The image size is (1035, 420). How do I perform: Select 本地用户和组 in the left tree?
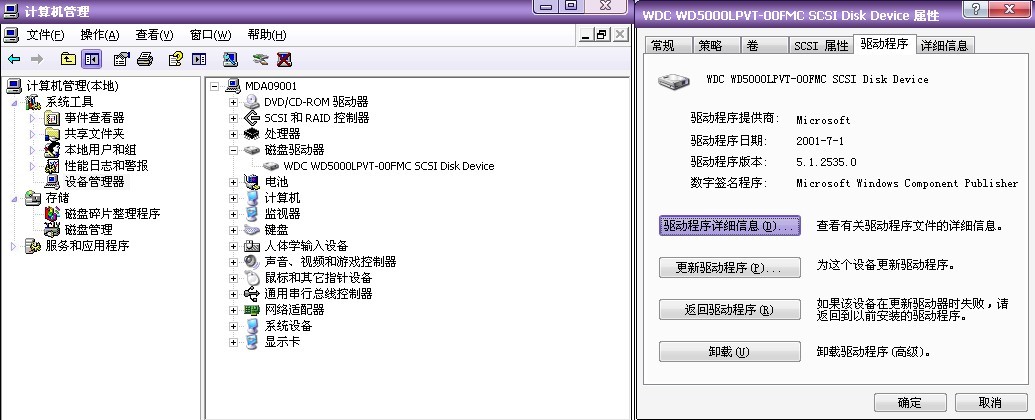point(100,150)
